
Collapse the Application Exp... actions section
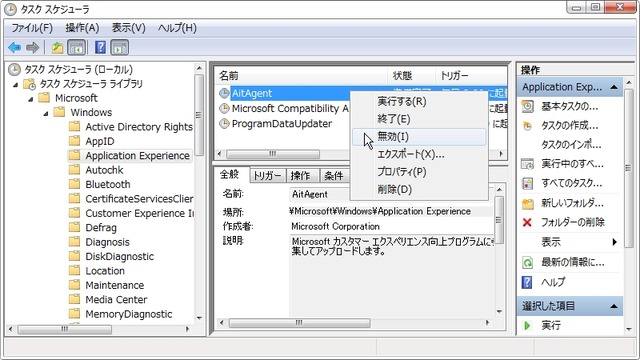614,87
